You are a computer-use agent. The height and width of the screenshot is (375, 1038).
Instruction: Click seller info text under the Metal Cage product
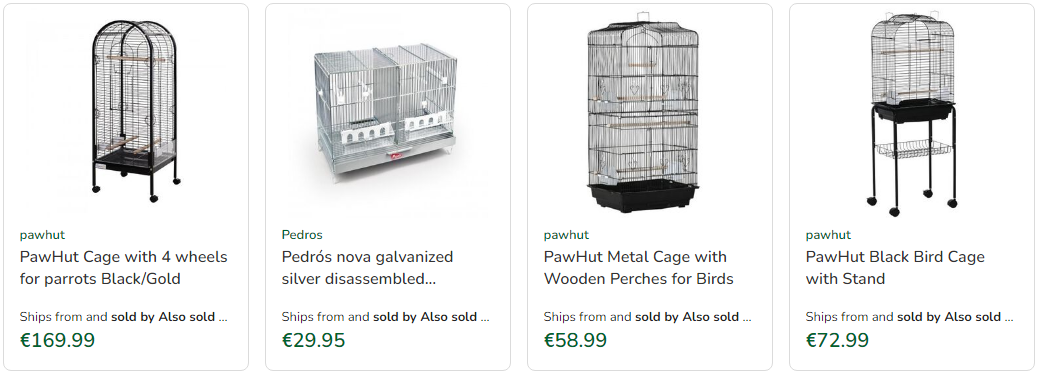pyautogui.click(x=648, y=317)
